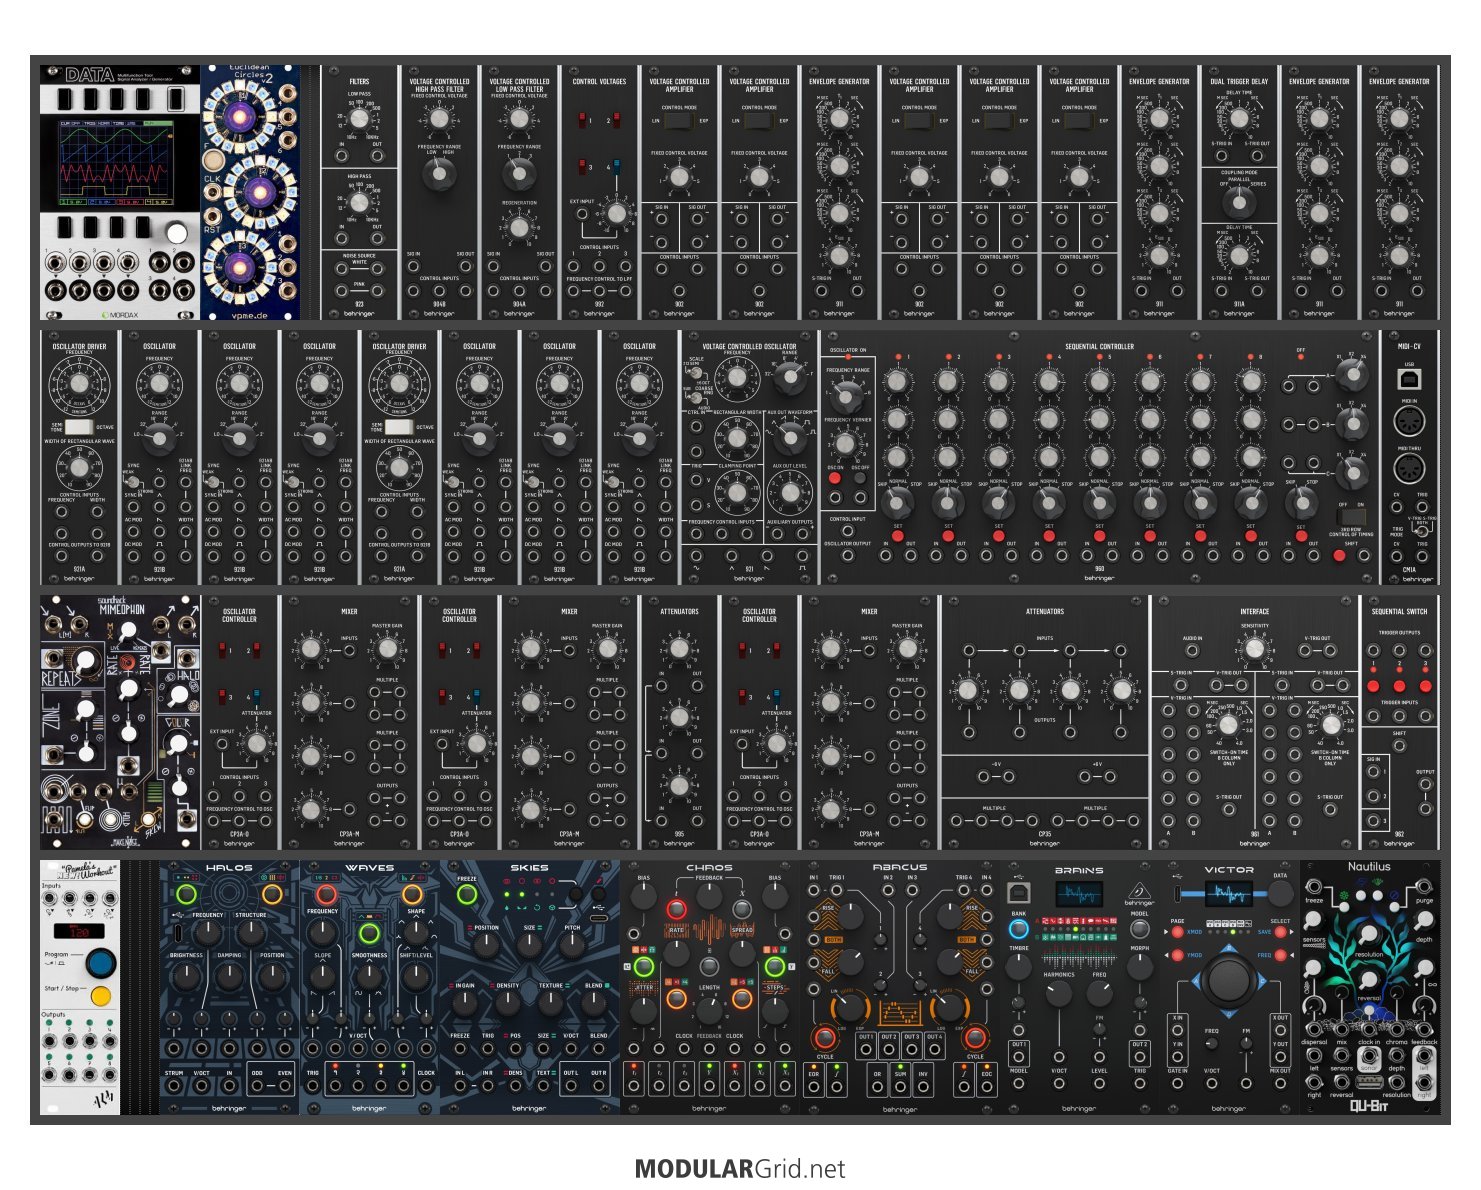
Task: Click the USB-C port on Skies
Action: (x=598, y=918)
